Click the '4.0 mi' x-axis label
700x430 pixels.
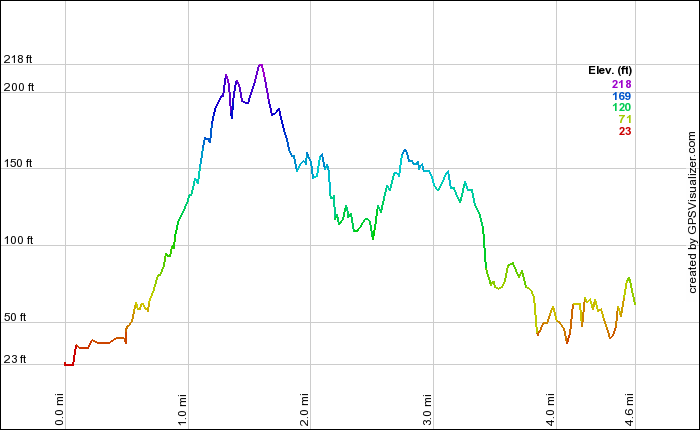[x=550, y=409]
